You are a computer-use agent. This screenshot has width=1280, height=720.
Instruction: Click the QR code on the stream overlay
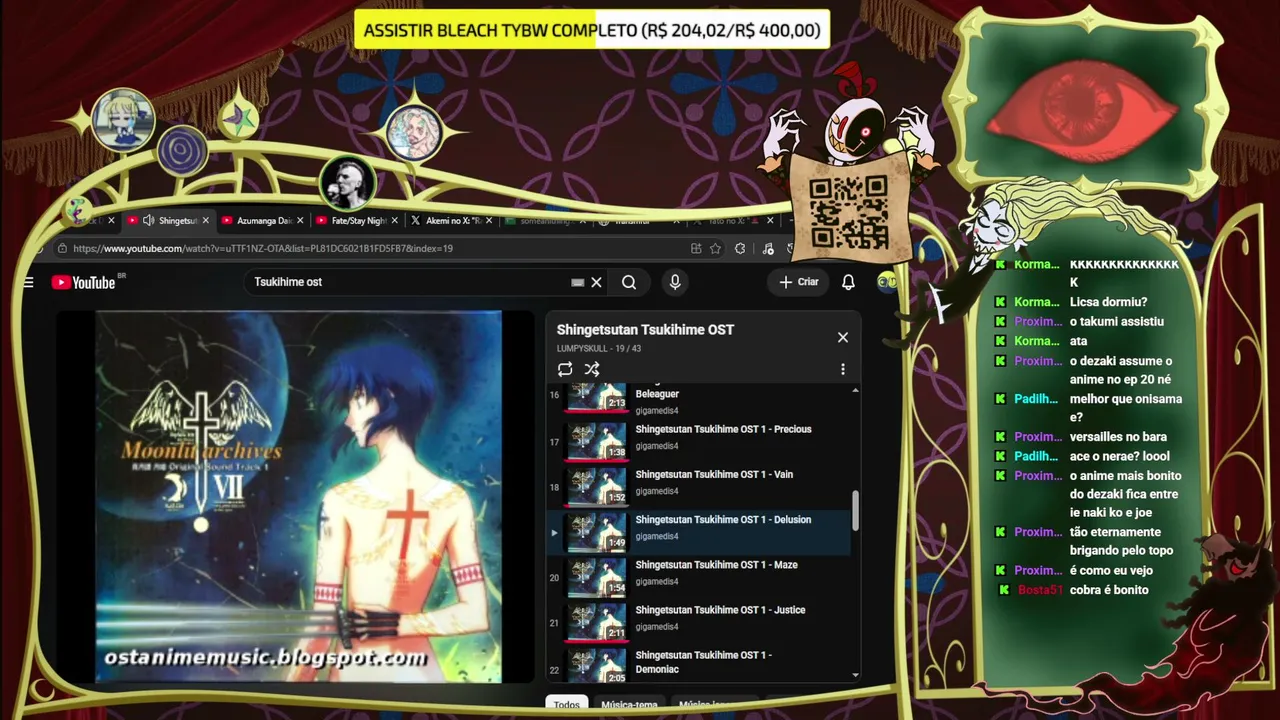[848, 212]
